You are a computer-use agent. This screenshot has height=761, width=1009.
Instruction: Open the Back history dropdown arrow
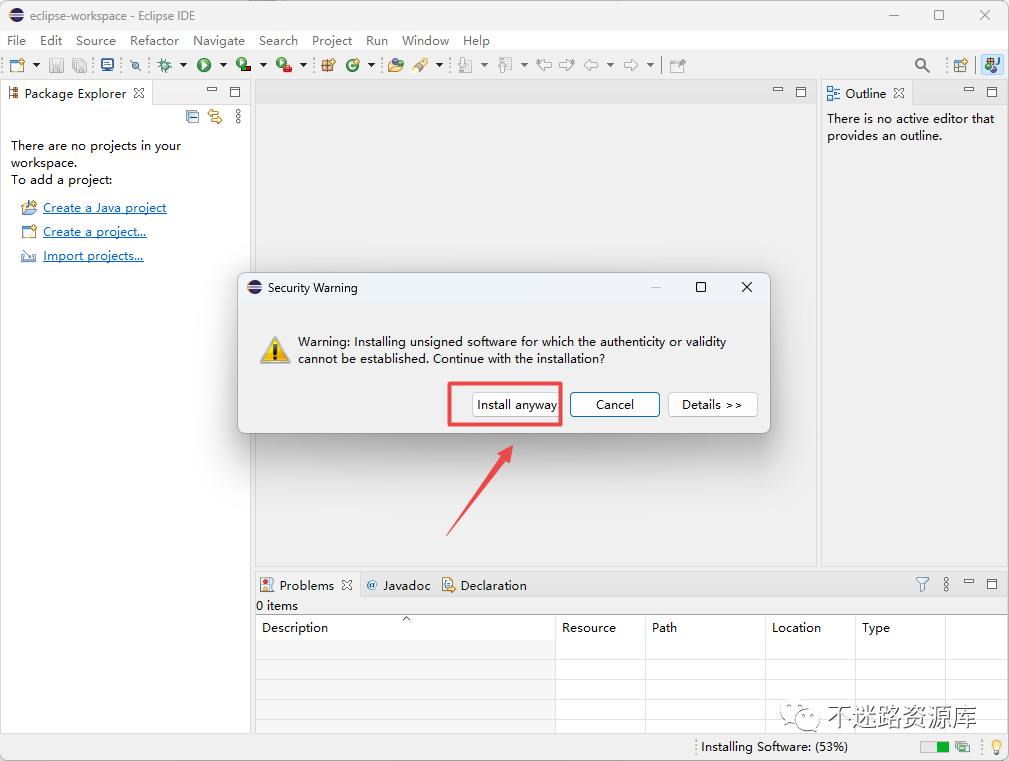[x=610, y=65]
